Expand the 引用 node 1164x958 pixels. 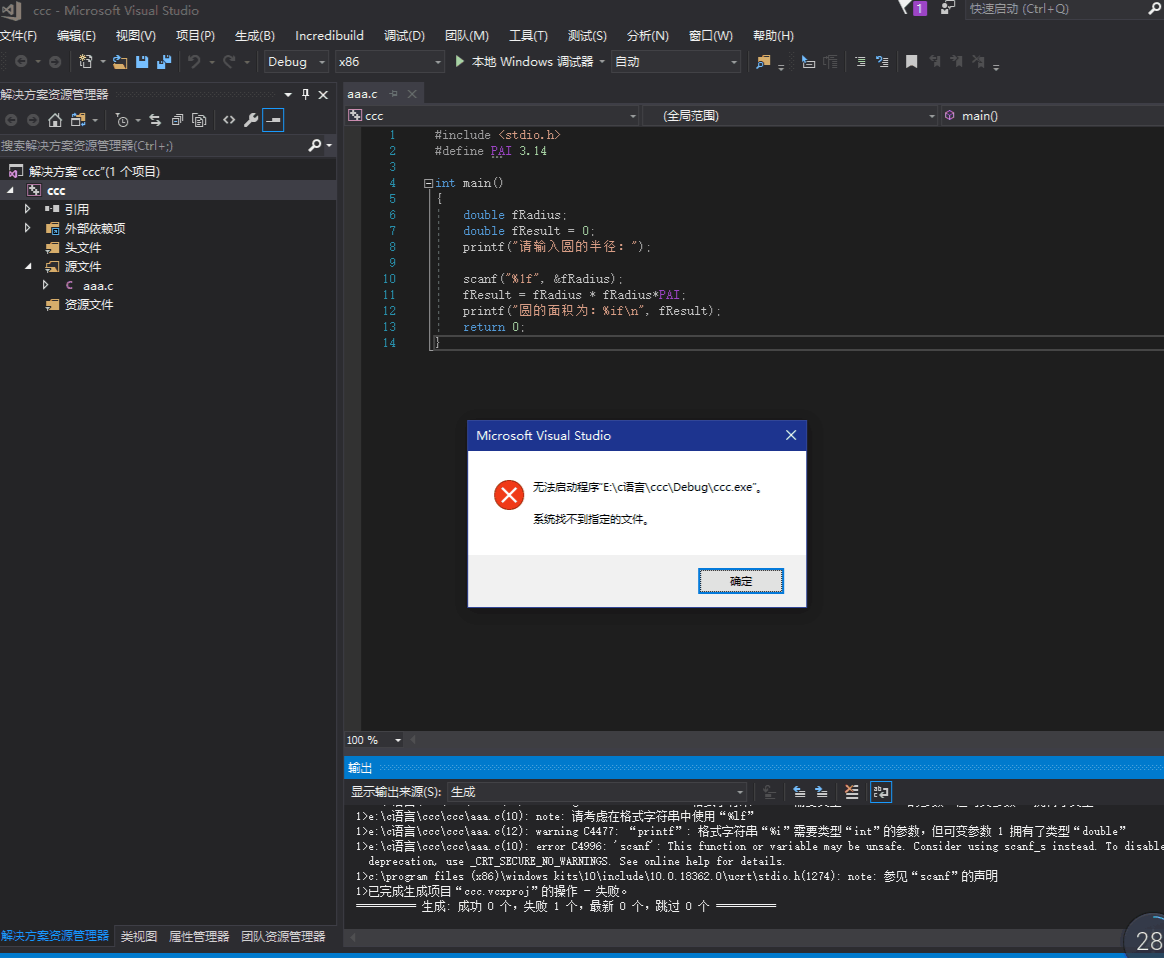click(x=27, y=209)
